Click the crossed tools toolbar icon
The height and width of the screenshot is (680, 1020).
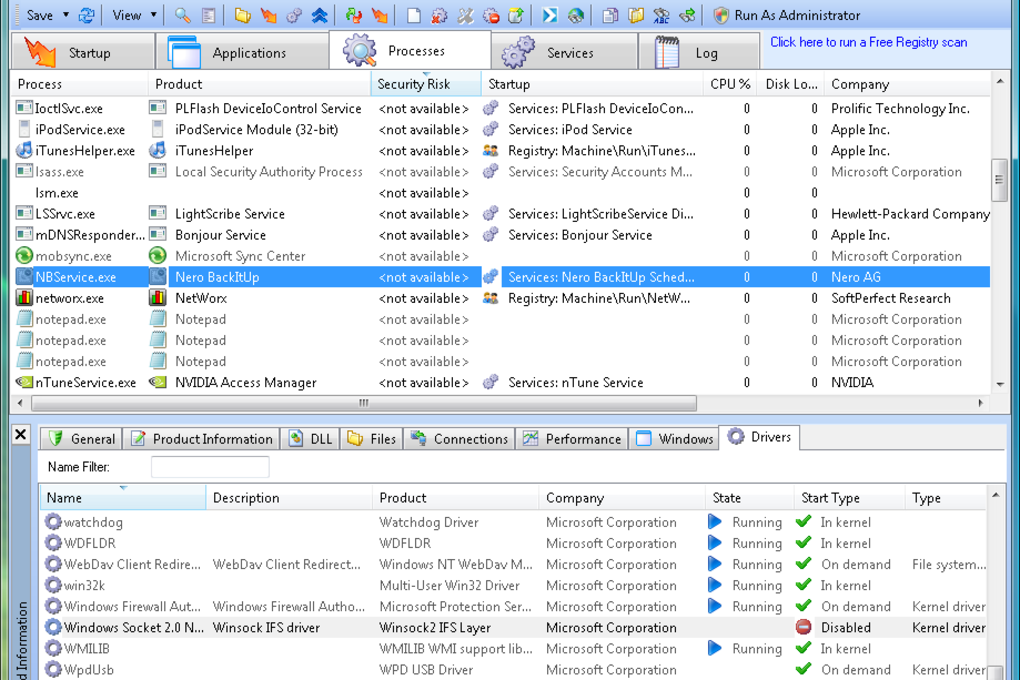[x=465, y=15]
